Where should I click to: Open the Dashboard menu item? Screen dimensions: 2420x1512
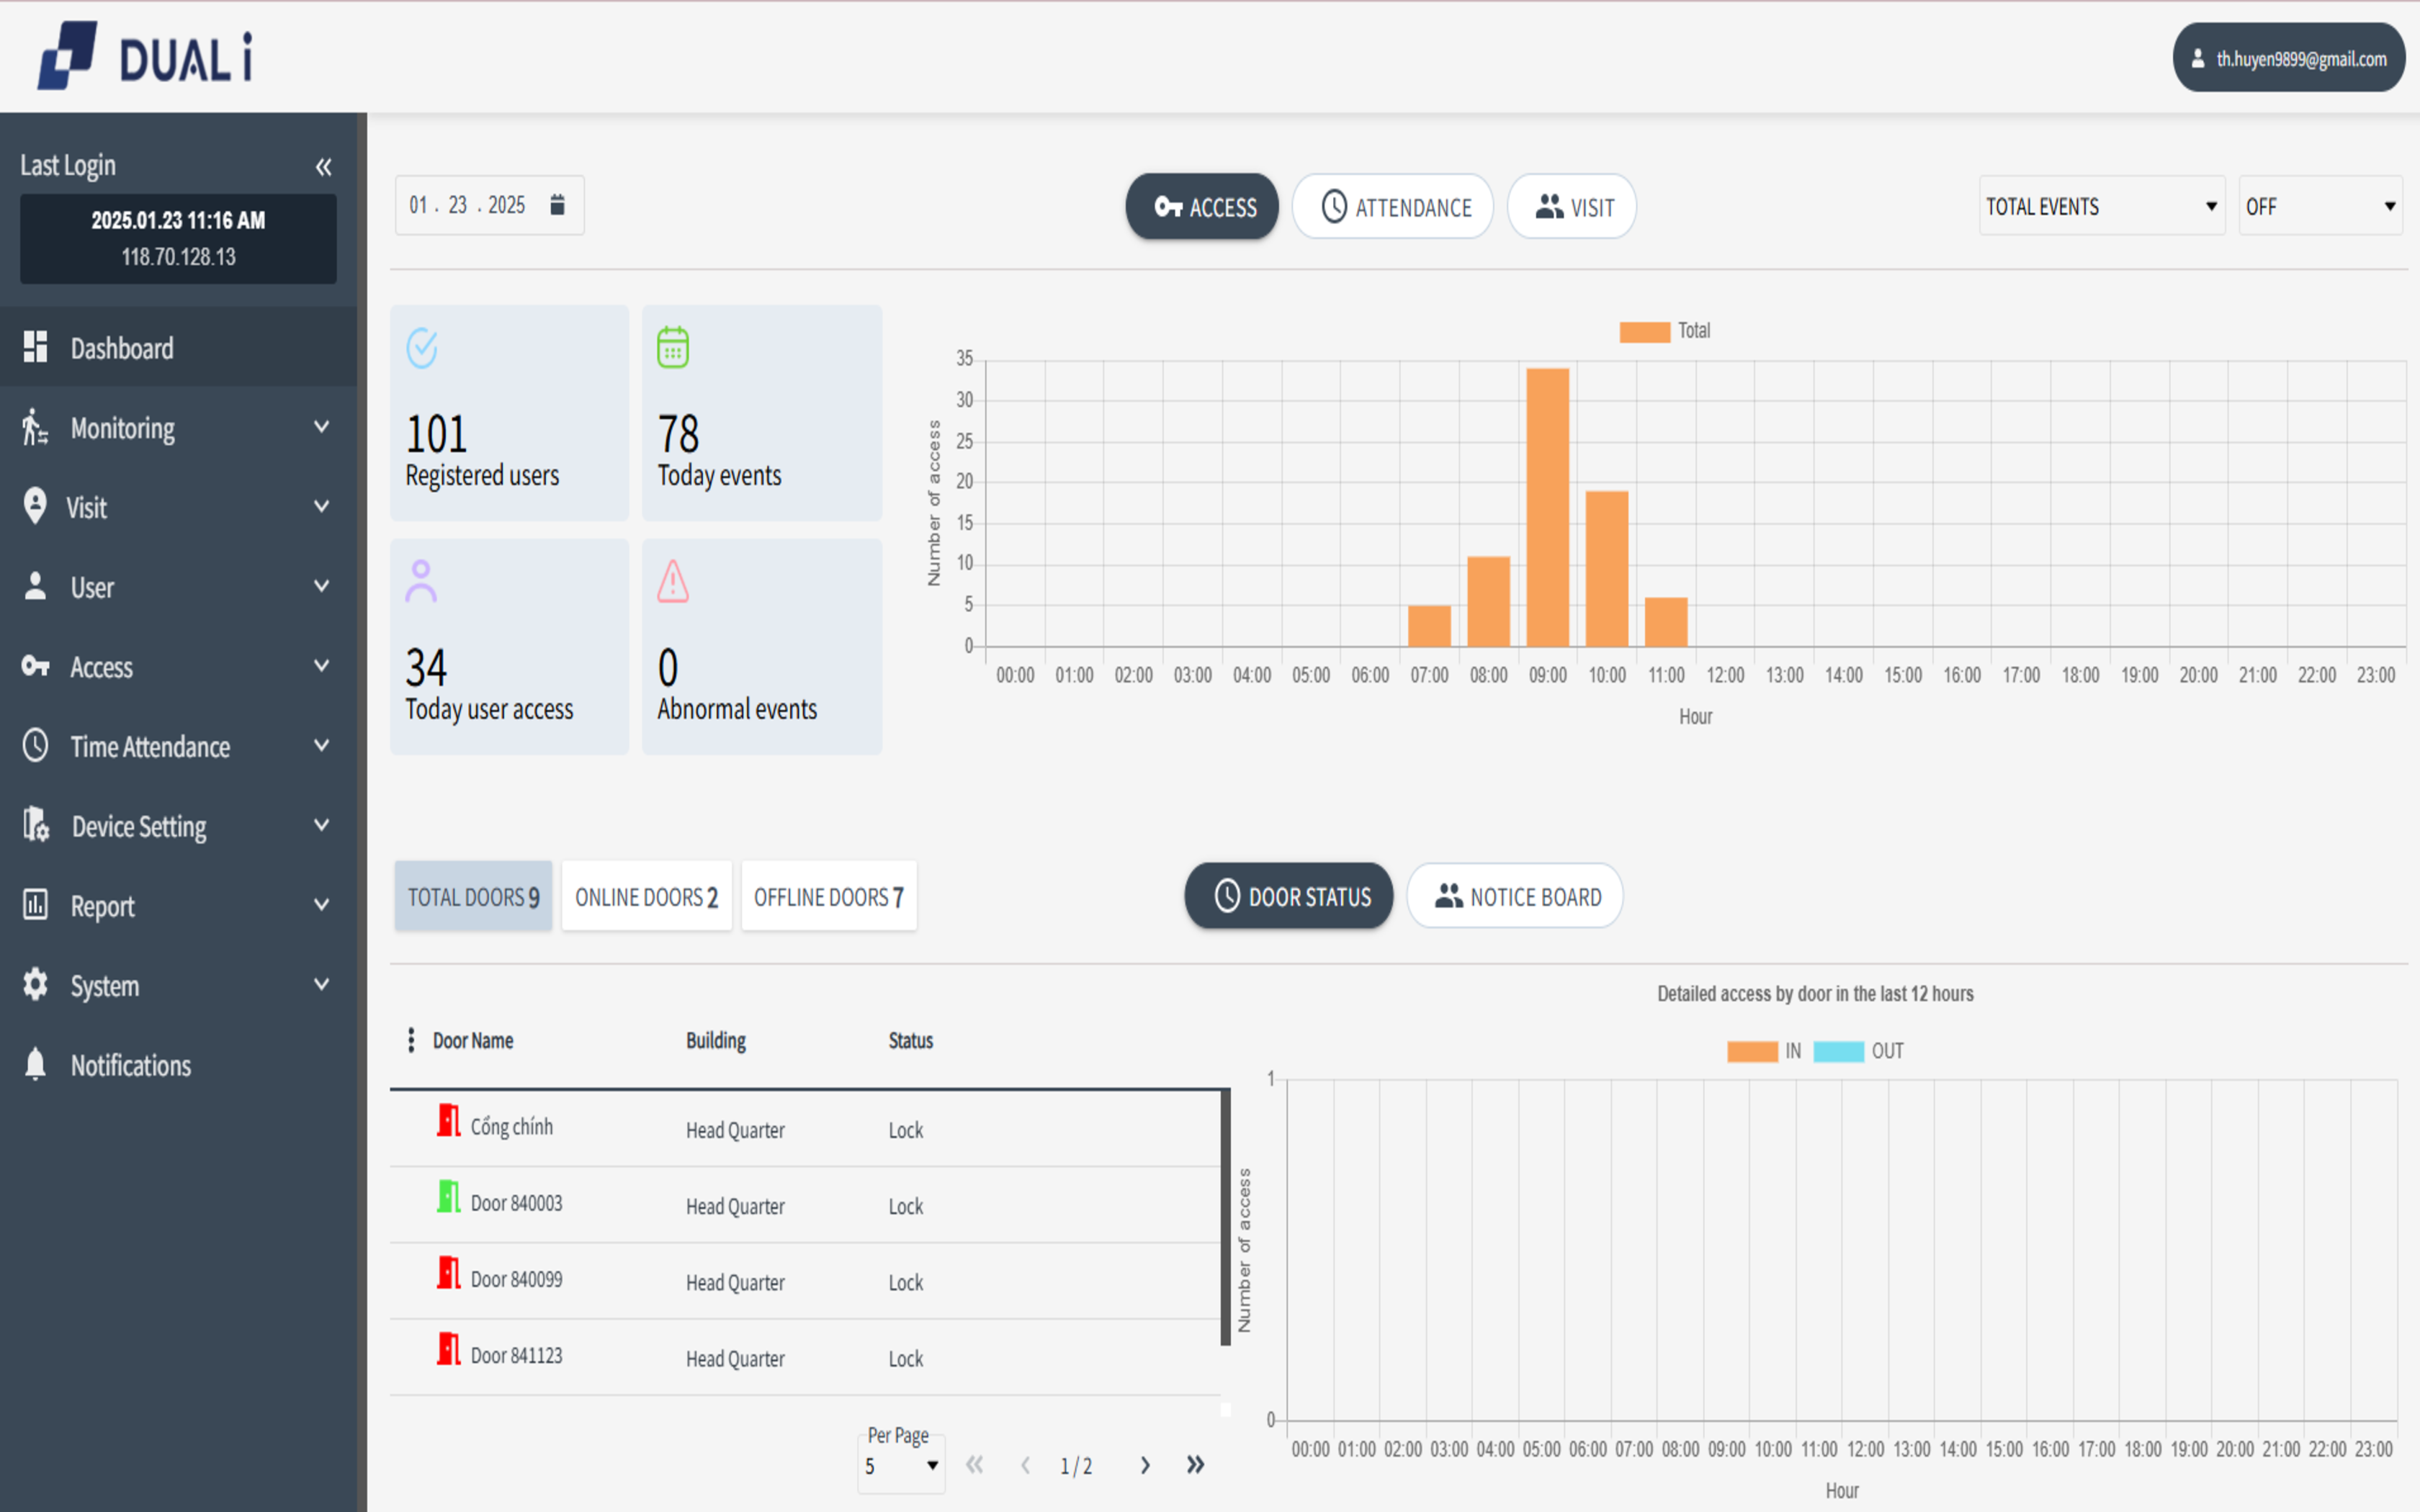point(178,347)
